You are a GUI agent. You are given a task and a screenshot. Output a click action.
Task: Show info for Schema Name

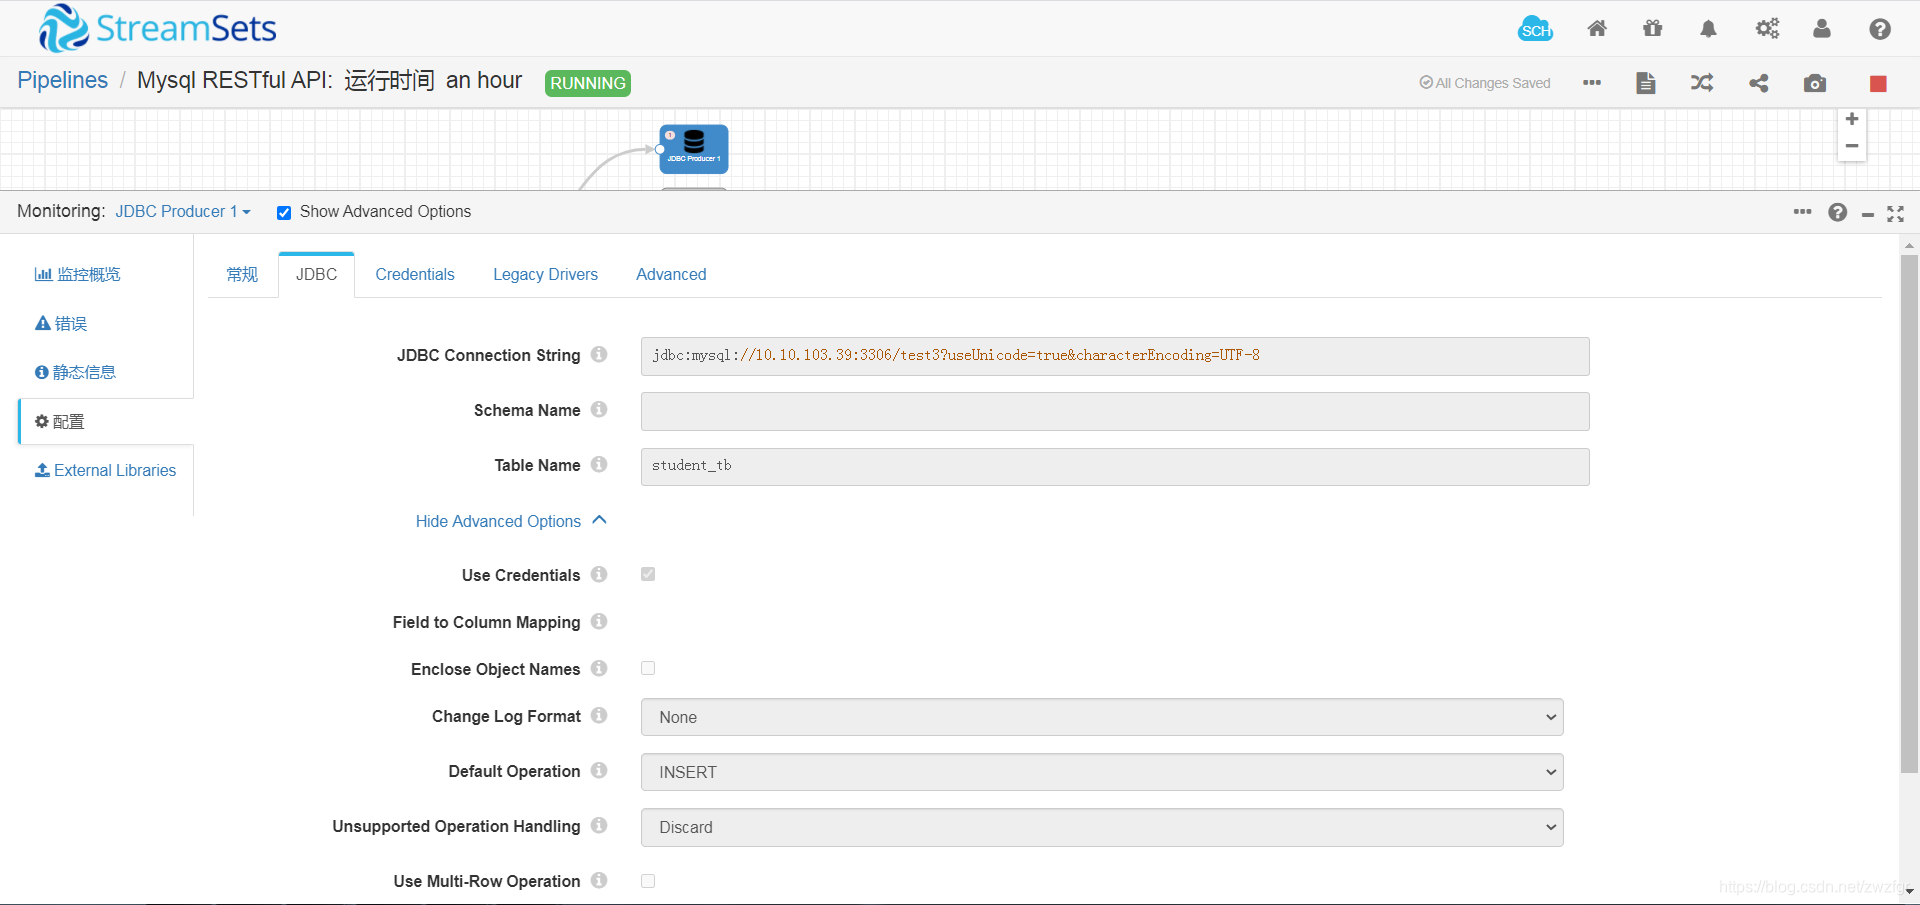pos(599,409)
